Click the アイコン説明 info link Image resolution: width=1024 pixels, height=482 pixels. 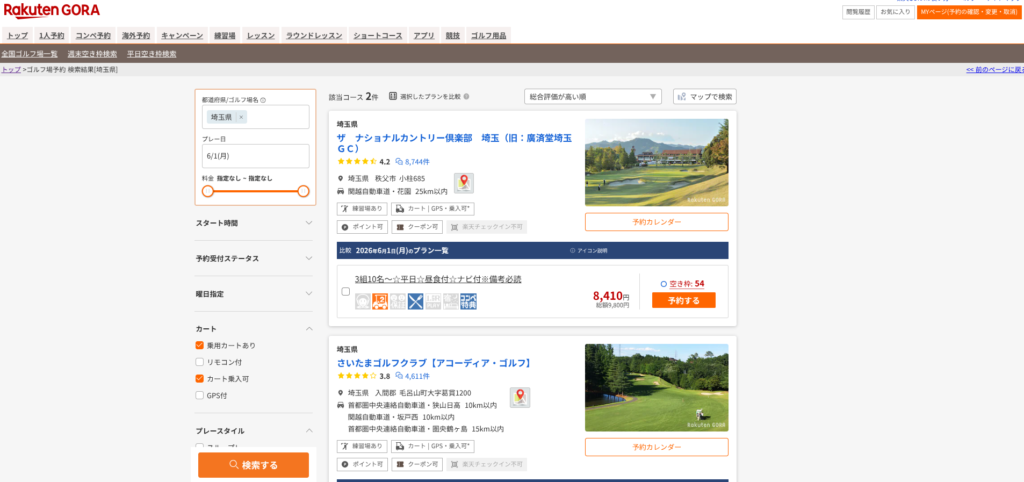[x=588, y=250]
